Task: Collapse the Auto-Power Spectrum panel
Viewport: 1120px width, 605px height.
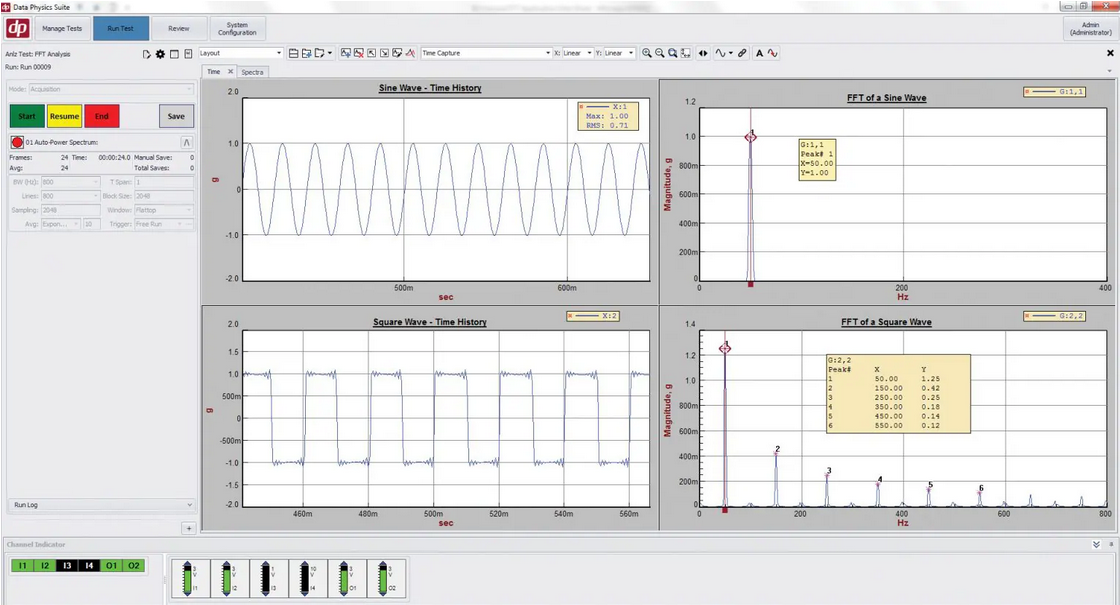Action: point(186,143)
